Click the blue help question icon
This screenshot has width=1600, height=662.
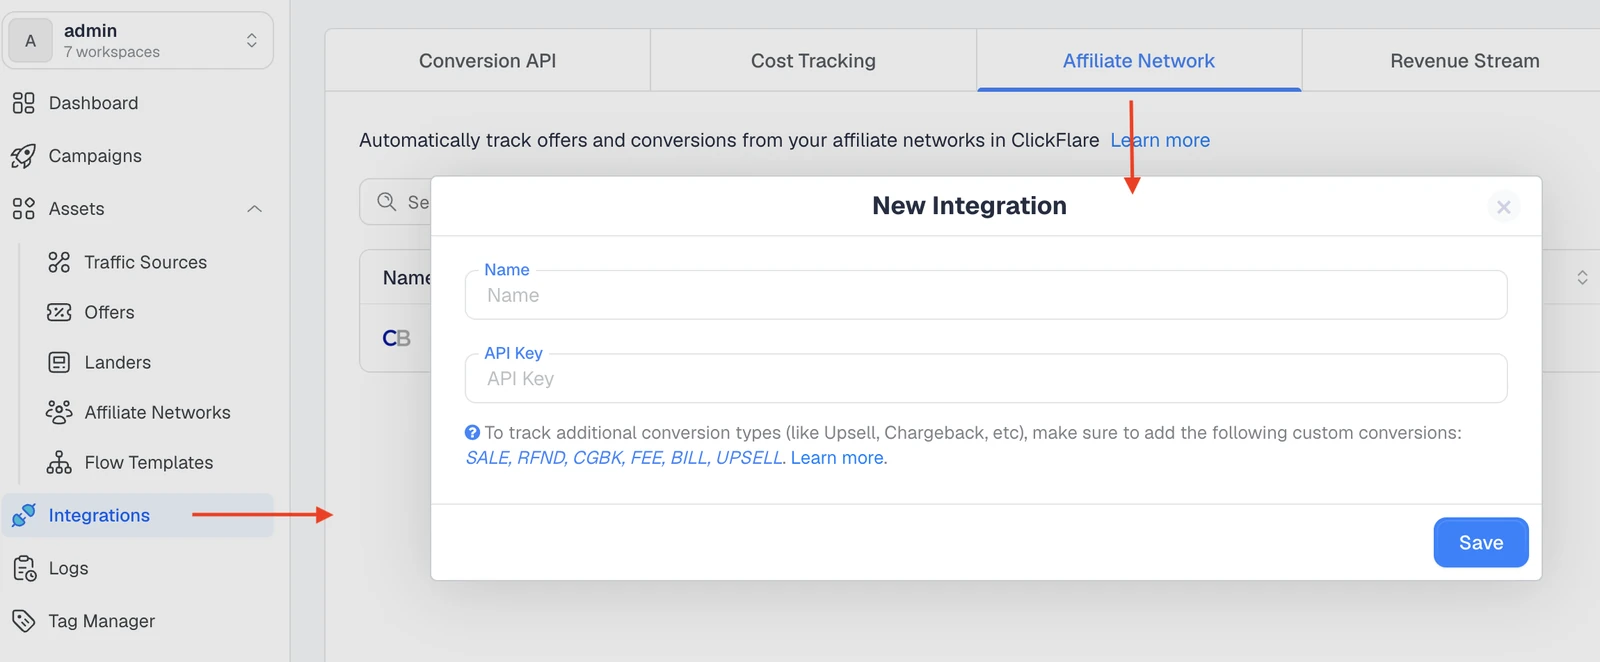click(472, 433)
